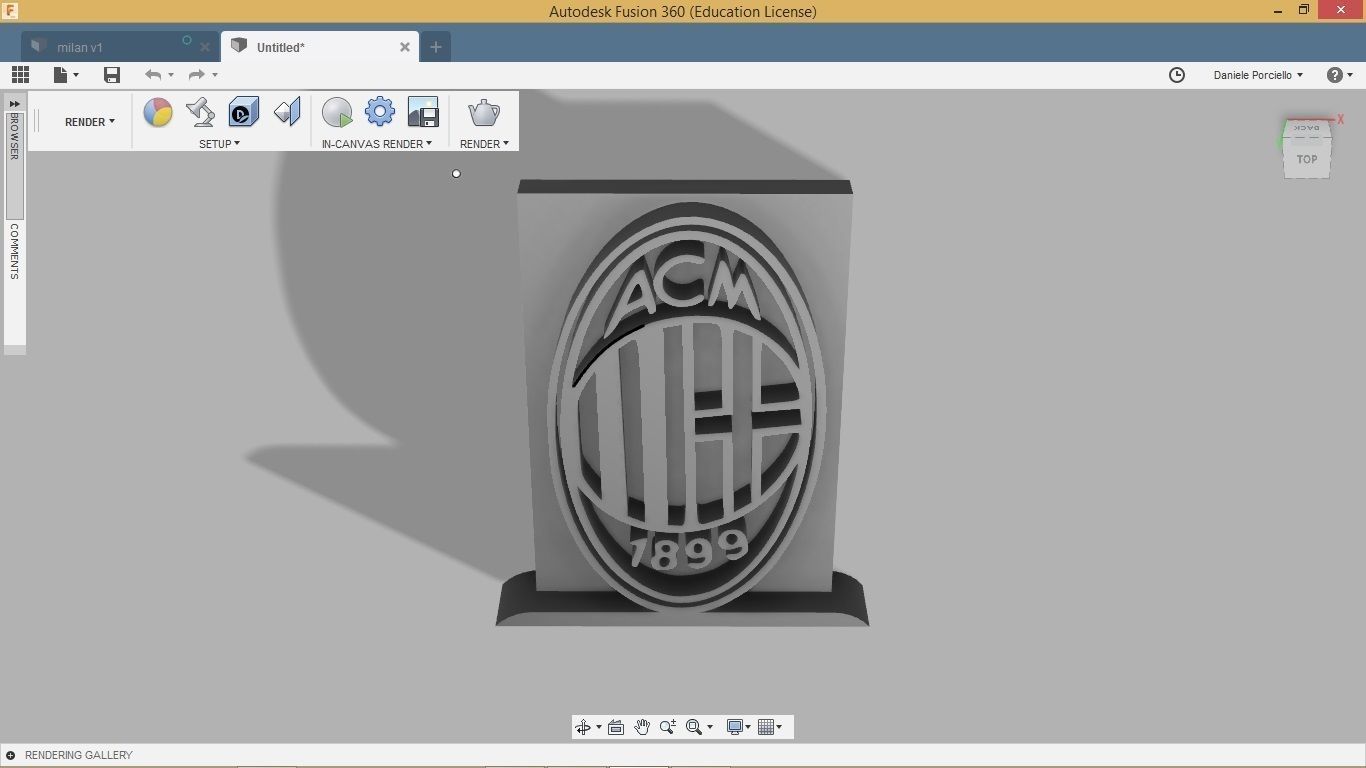Viewport: 1366px width, 768px height.
Task: Open the undo history dropdown arrow
Action: click(x=171, y=75)
